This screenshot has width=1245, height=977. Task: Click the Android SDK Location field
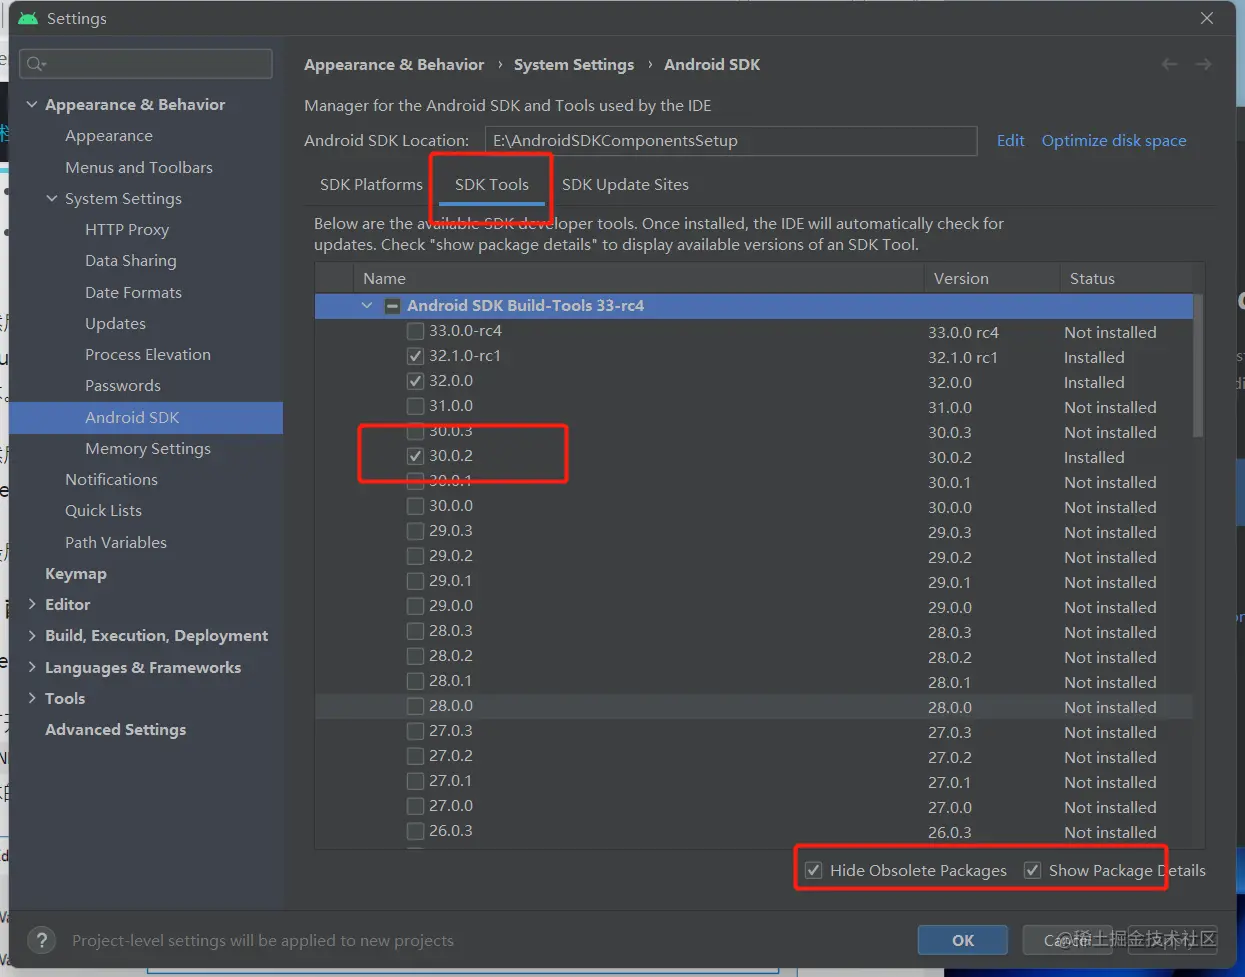(730, 141)
